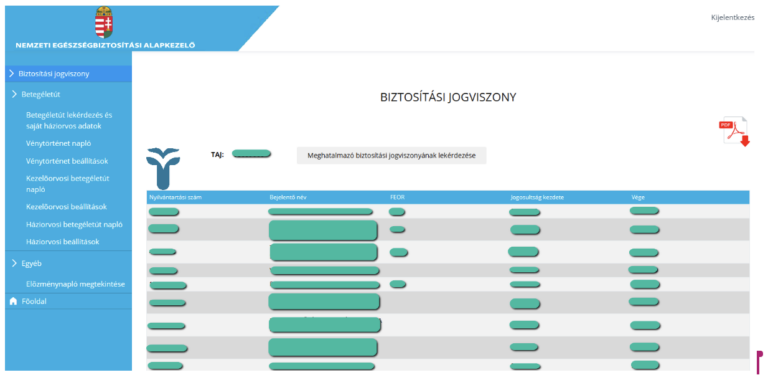Open Betegéletút lekérdezés és saját háziorvos adatok

69,120
